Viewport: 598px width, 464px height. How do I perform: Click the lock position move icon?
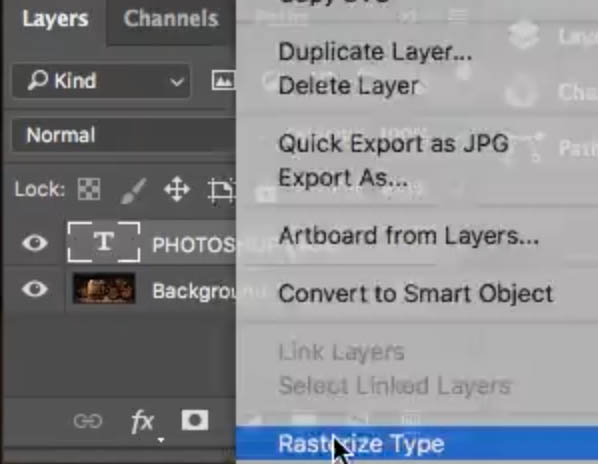177,189
